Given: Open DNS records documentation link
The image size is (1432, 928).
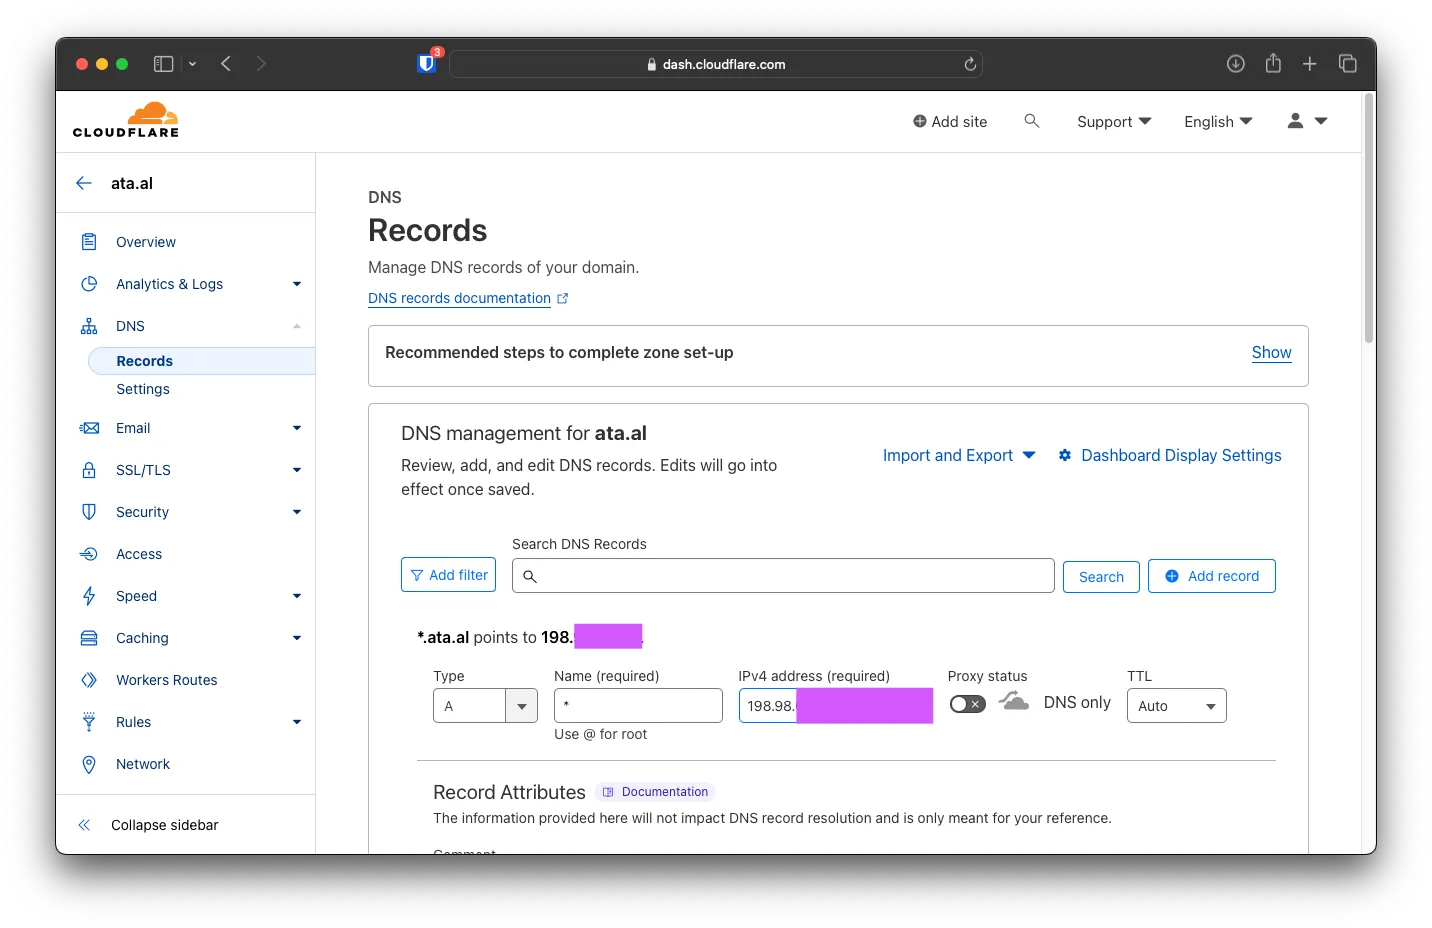Looking at the screenshot, I should pyautogui.click(x=468, y=298).
